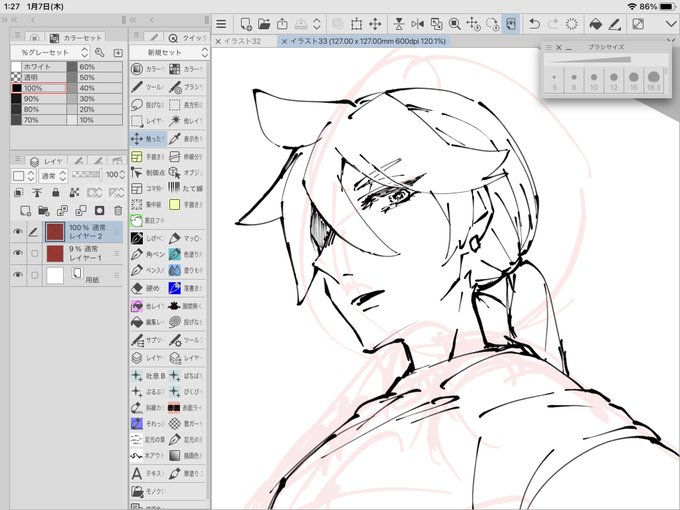The width and height of the screenshot is (680, 510).
Task: Select the 長方形 rectangle selection button
Action: 186,105
